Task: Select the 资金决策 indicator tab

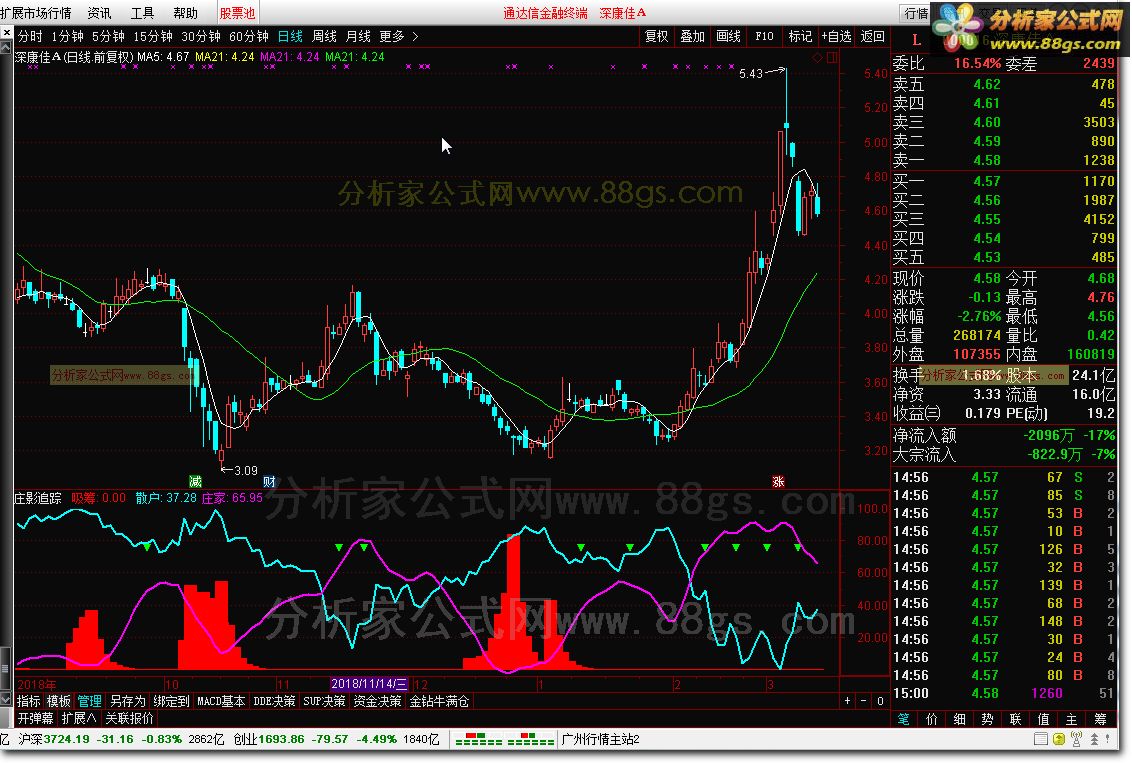Action: (x=377, y=701)
